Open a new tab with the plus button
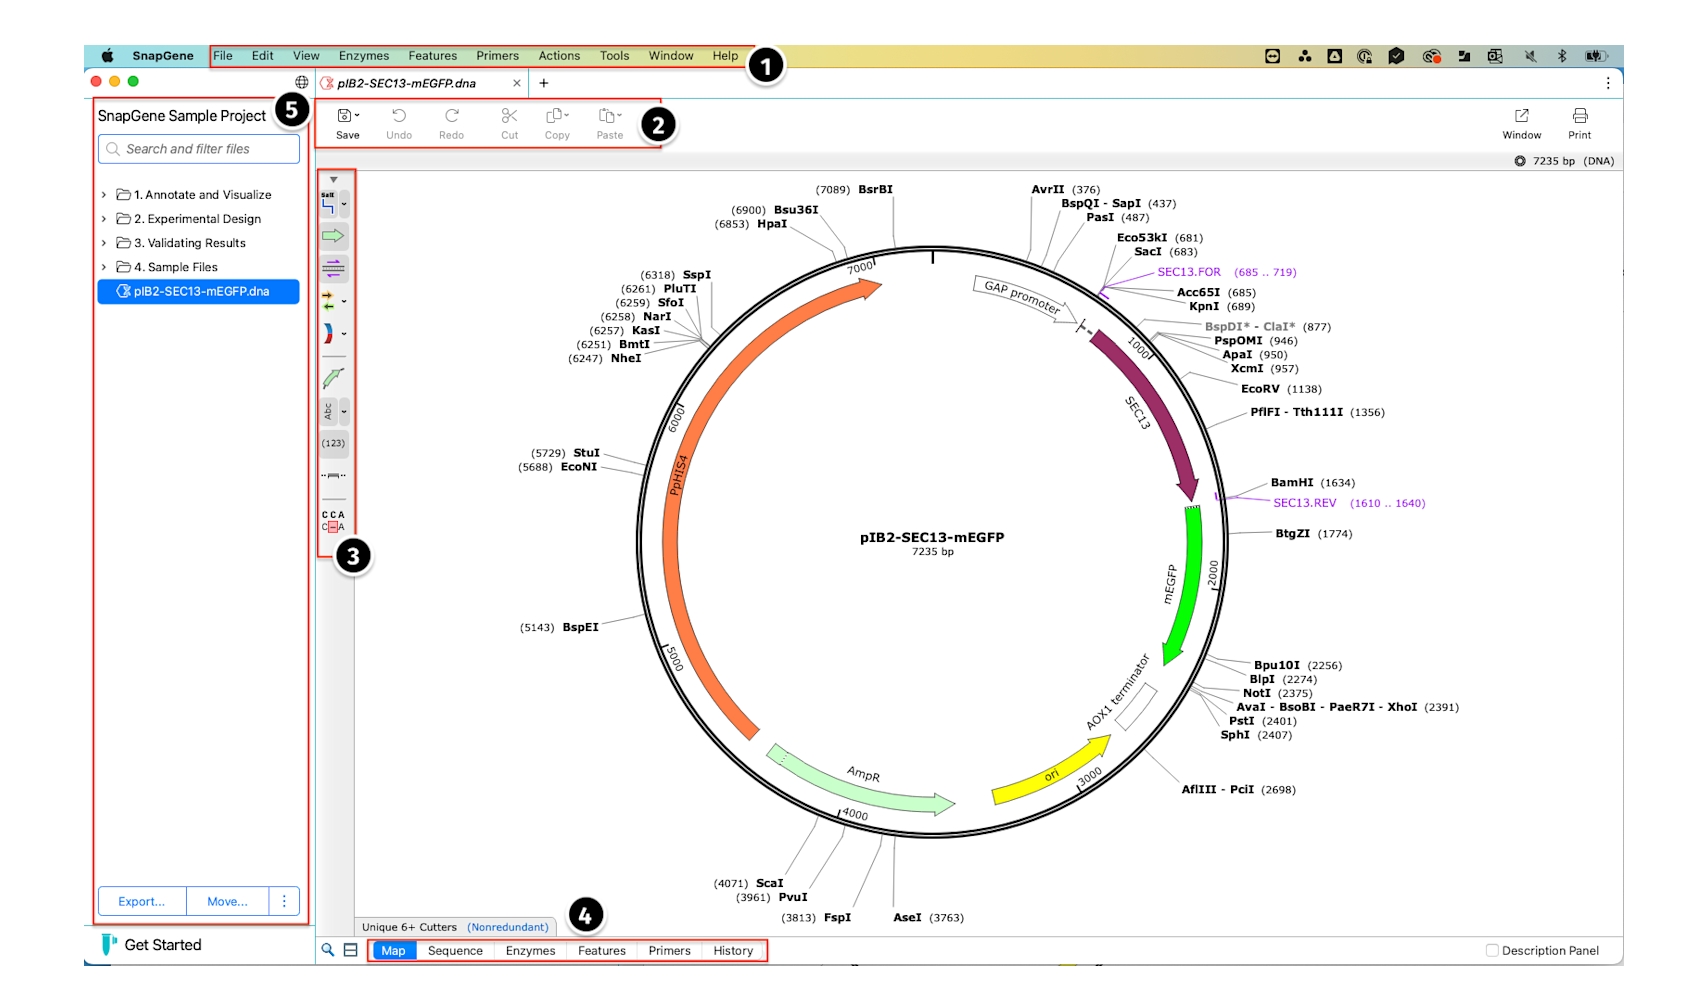The width and height of the screenshot is (1681, 990). [544, 83]
